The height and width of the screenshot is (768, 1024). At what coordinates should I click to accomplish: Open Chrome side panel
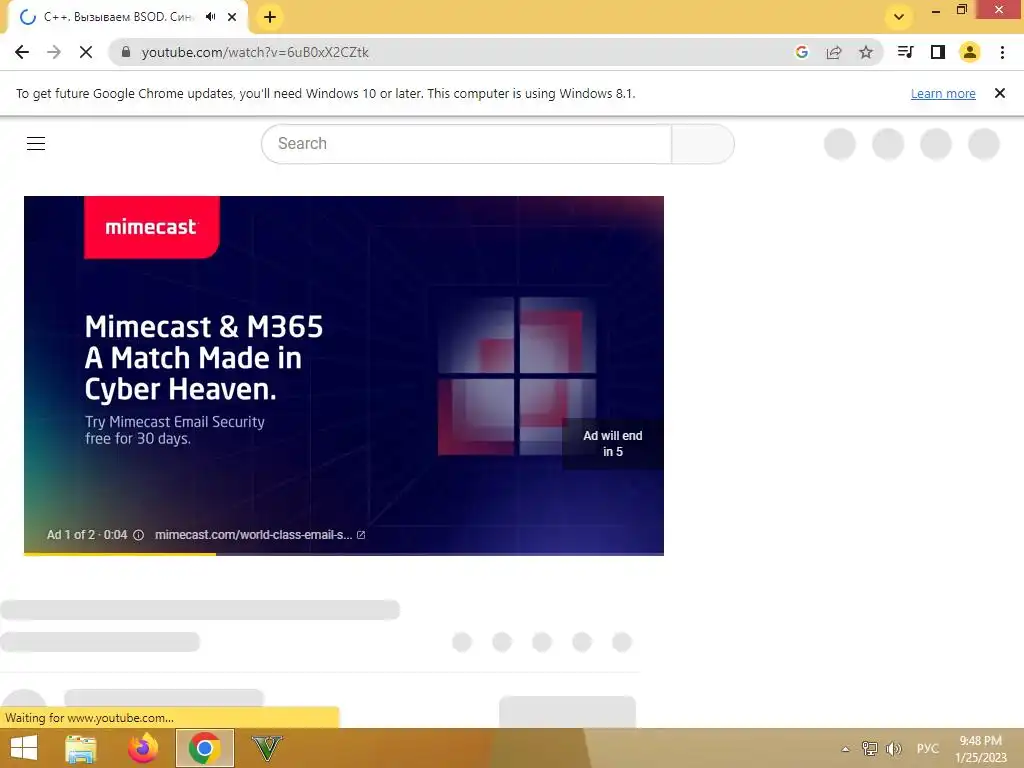click(x=938, y=52)
